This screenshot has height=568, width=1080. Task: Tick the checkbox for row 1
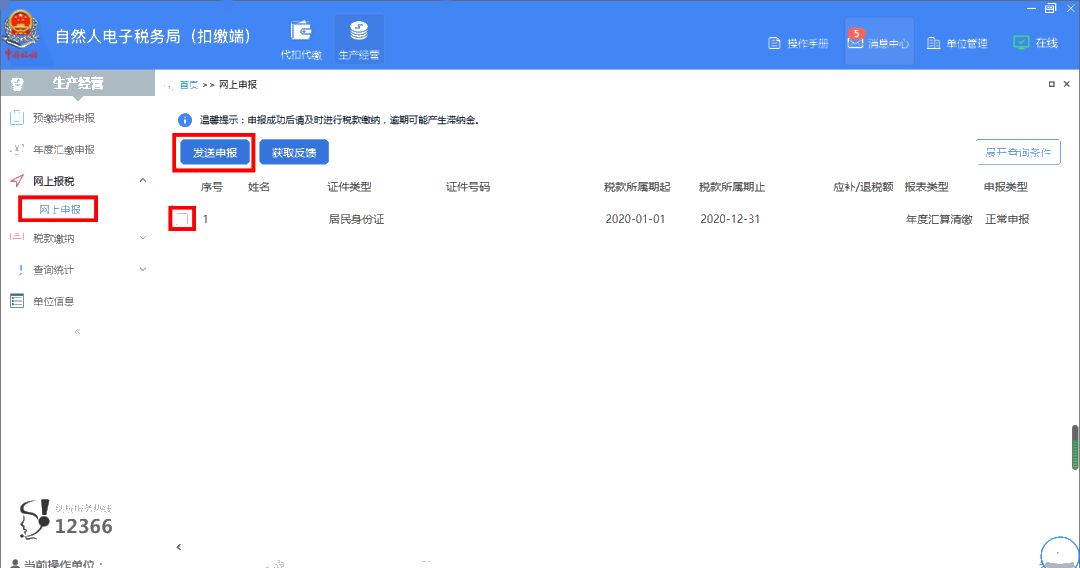(182, 219)
